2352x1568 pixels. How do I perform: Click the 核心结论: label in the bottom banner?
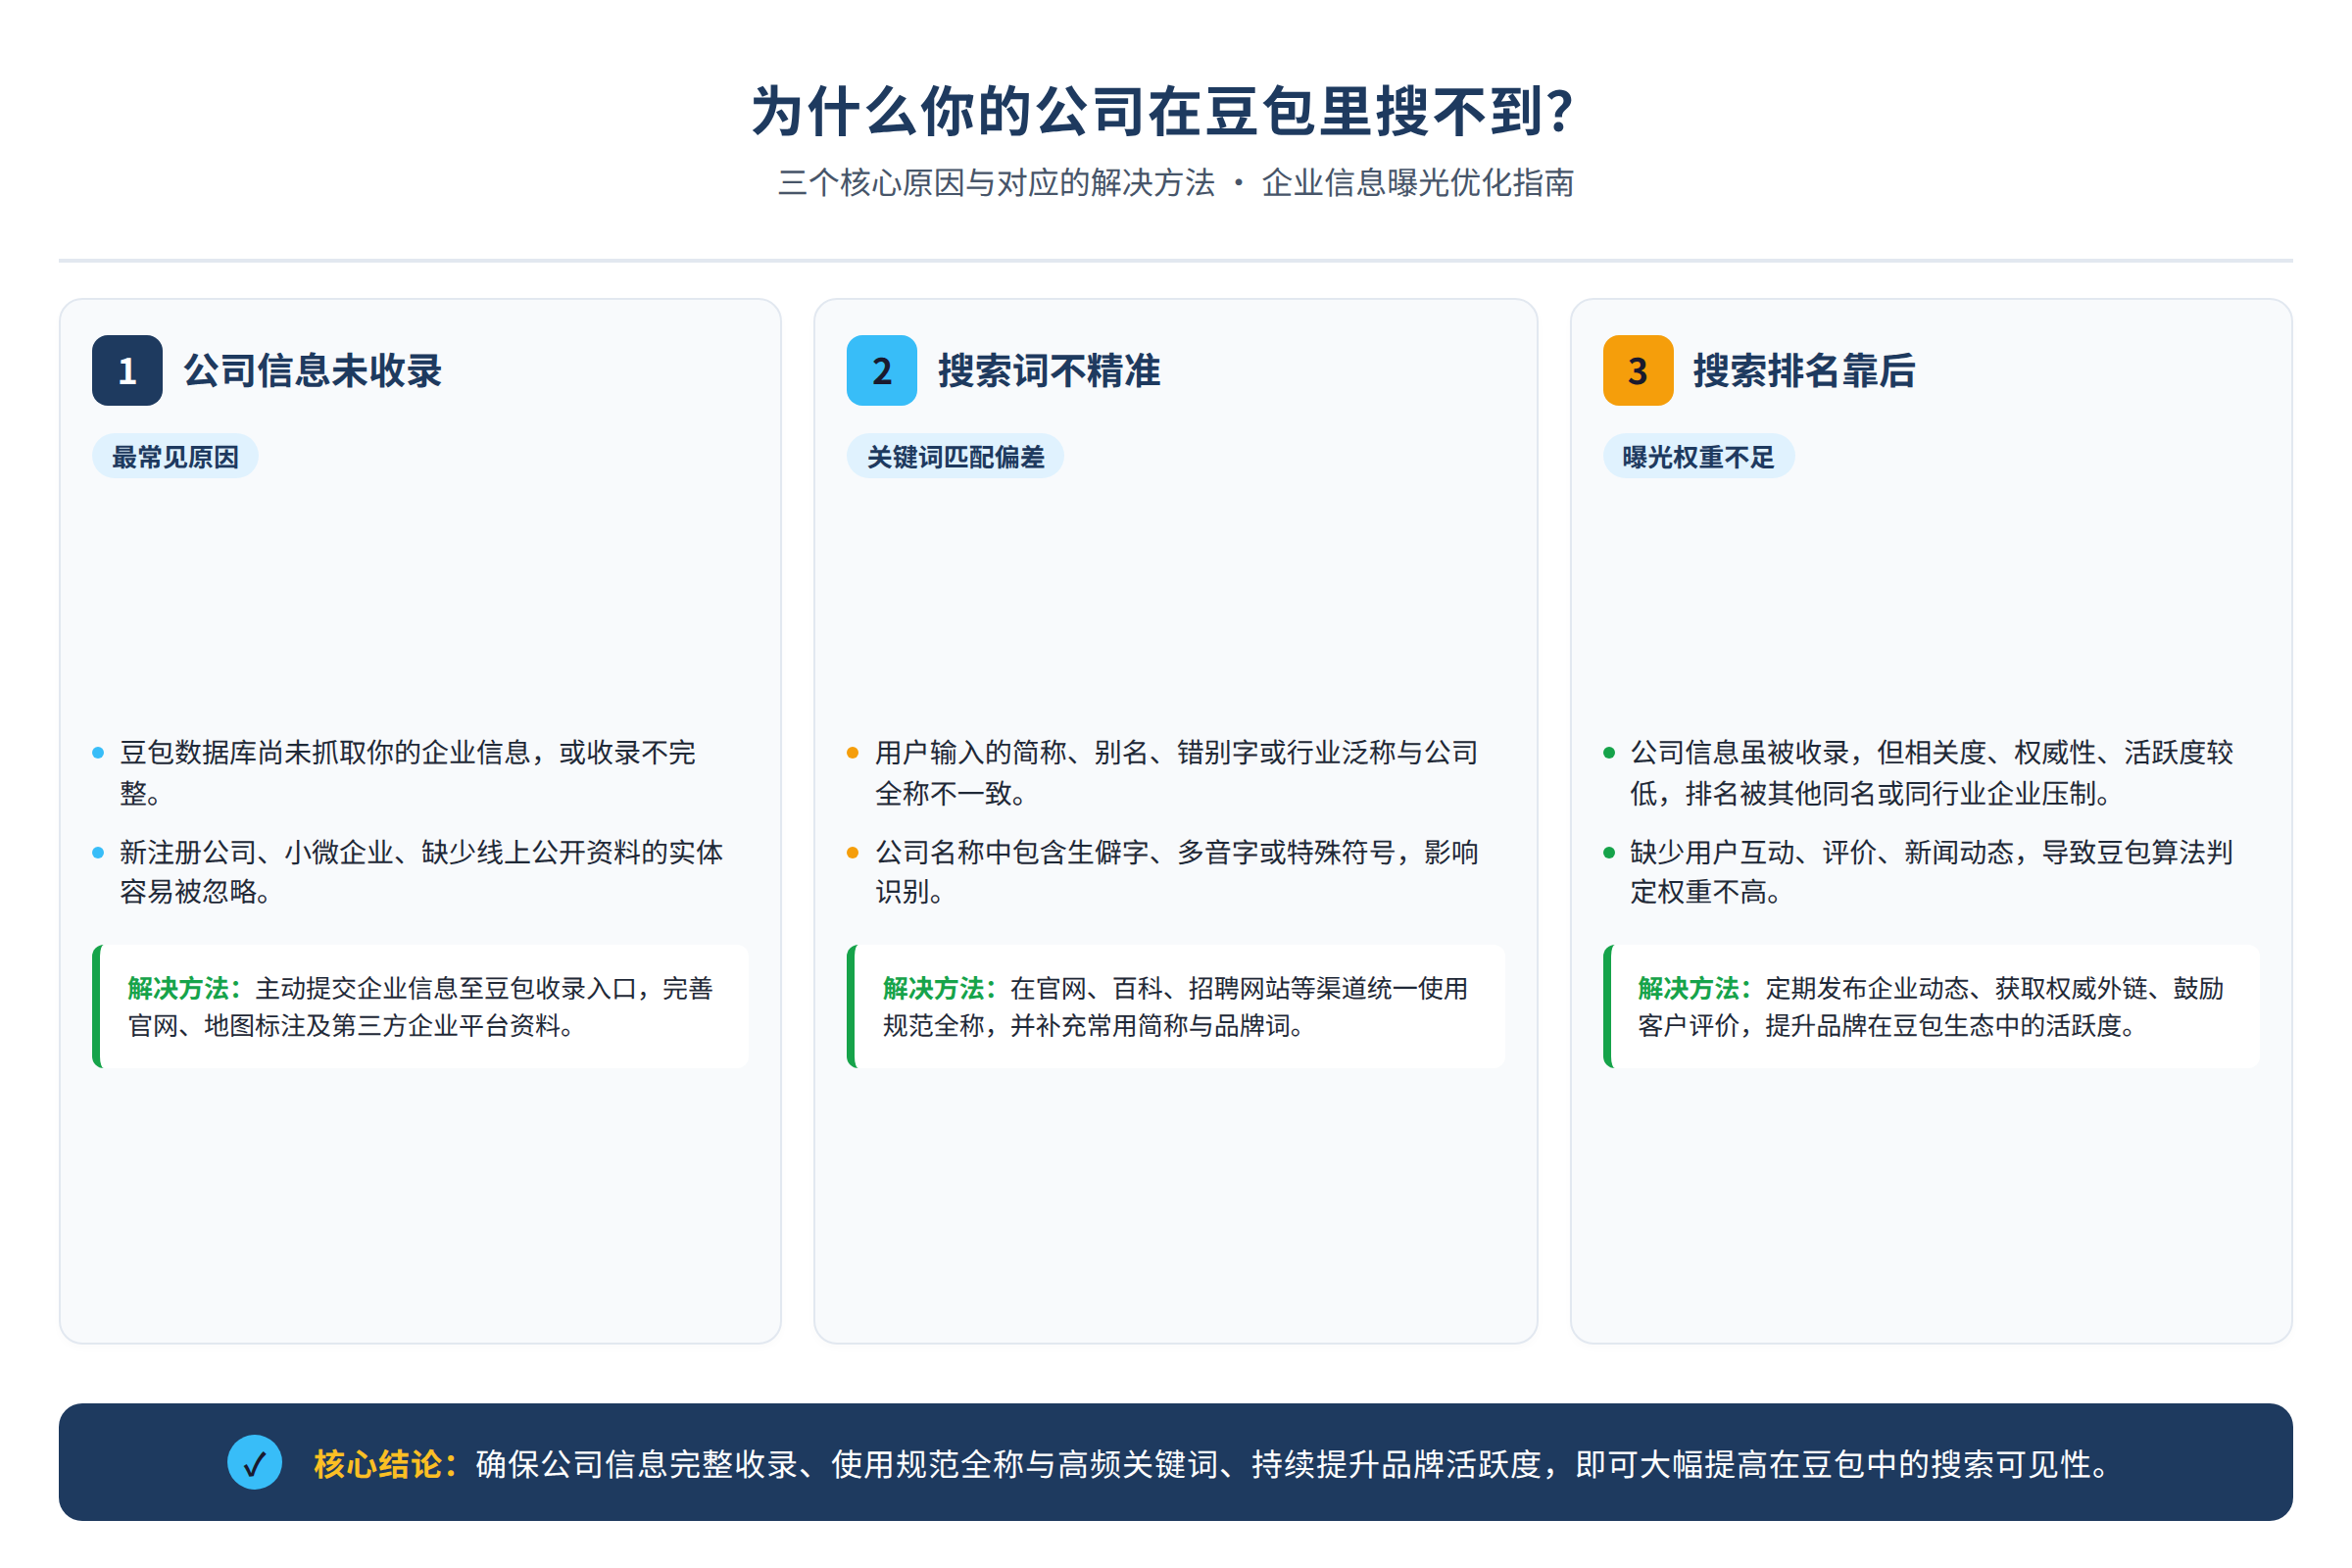click(x=386, y=1464)
